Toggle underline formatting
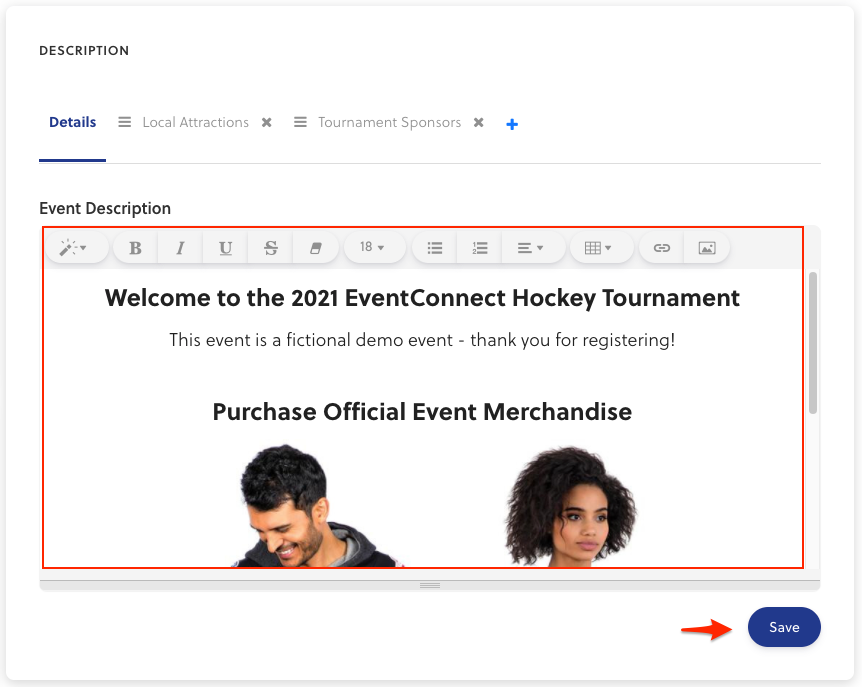Image resolution: width=862 pixels, height=687 pixels. tap(226, 248)
